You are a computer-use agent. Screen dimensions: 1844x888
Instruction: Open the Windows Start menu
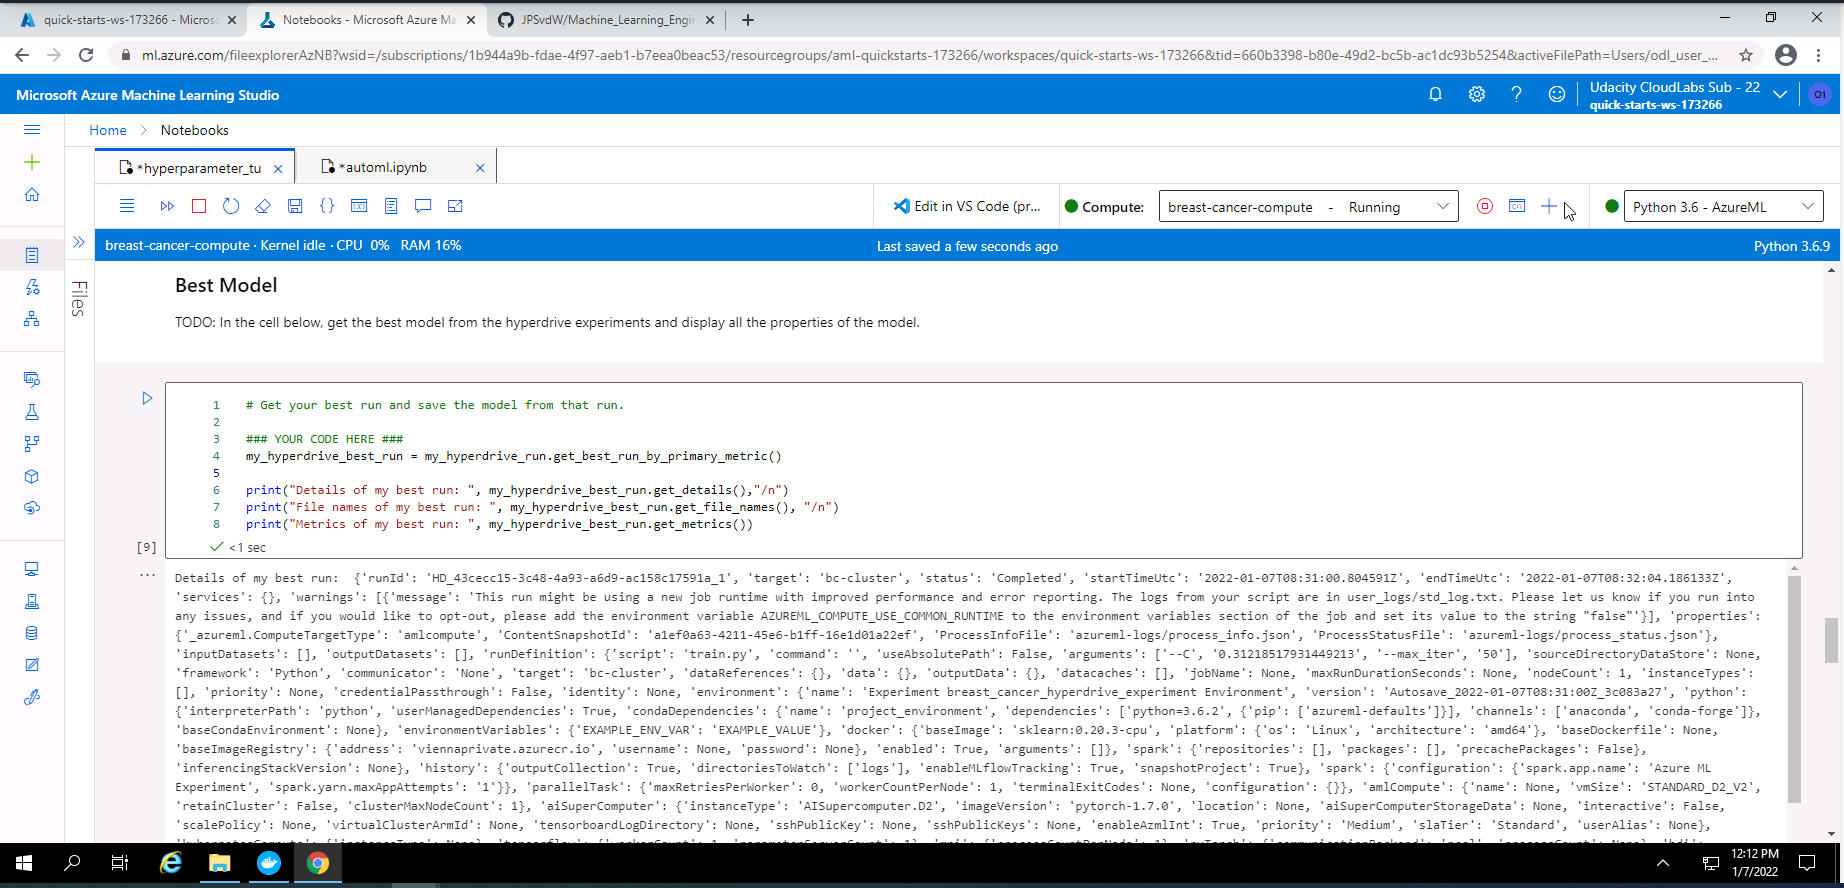tap(24, 862)
